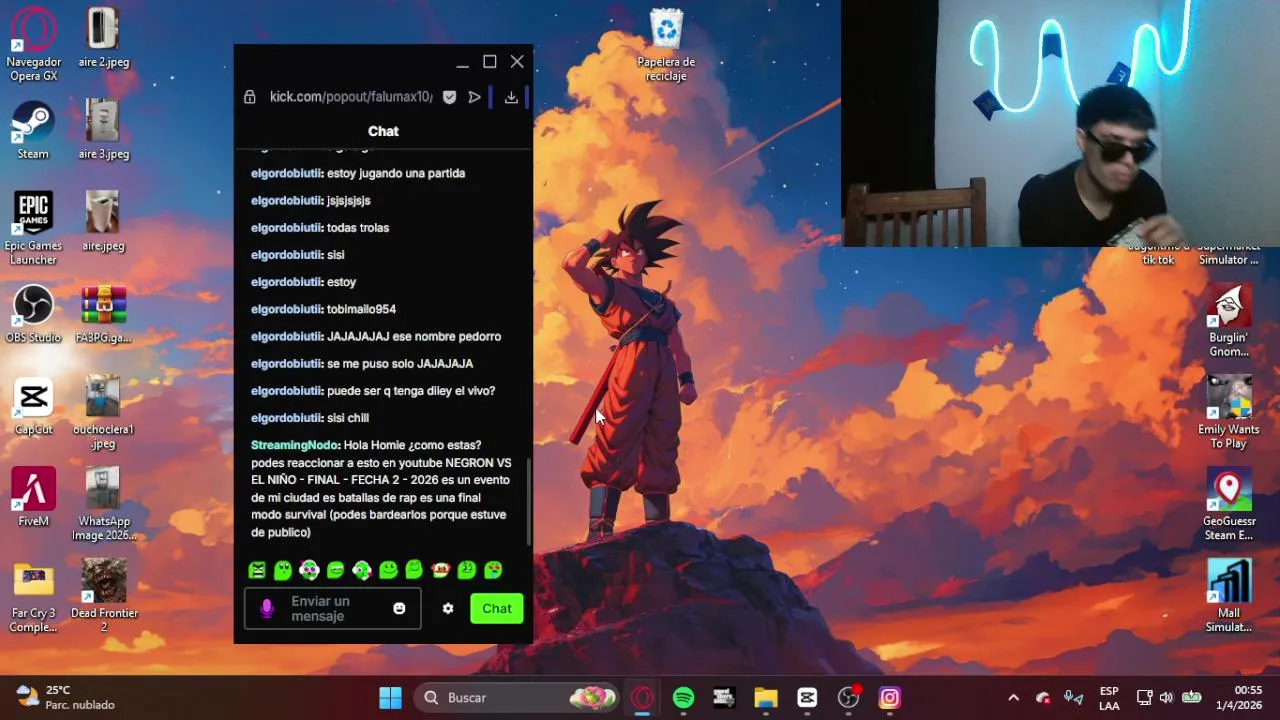1280x720 pixels.
Task: Select the FiveM desktop shortcut
Action: point(33,497)
